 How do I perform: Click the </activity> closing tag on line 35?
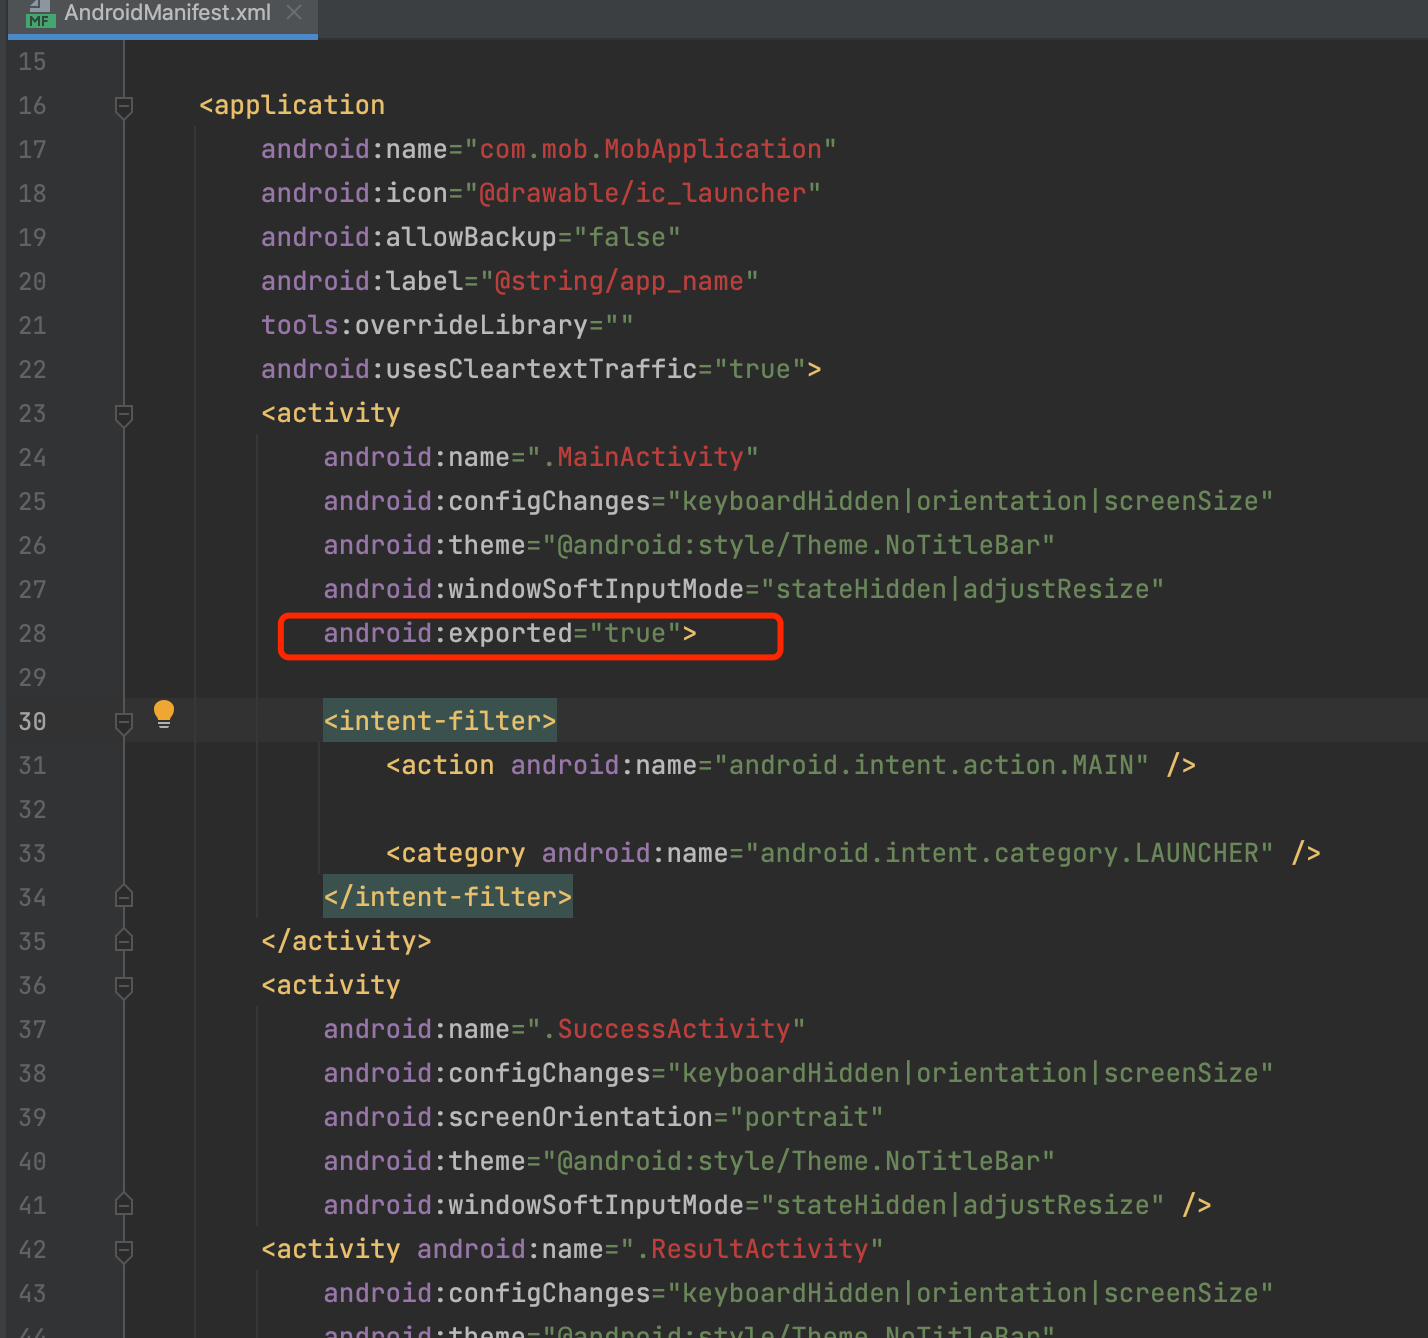(x=346, y=941)
